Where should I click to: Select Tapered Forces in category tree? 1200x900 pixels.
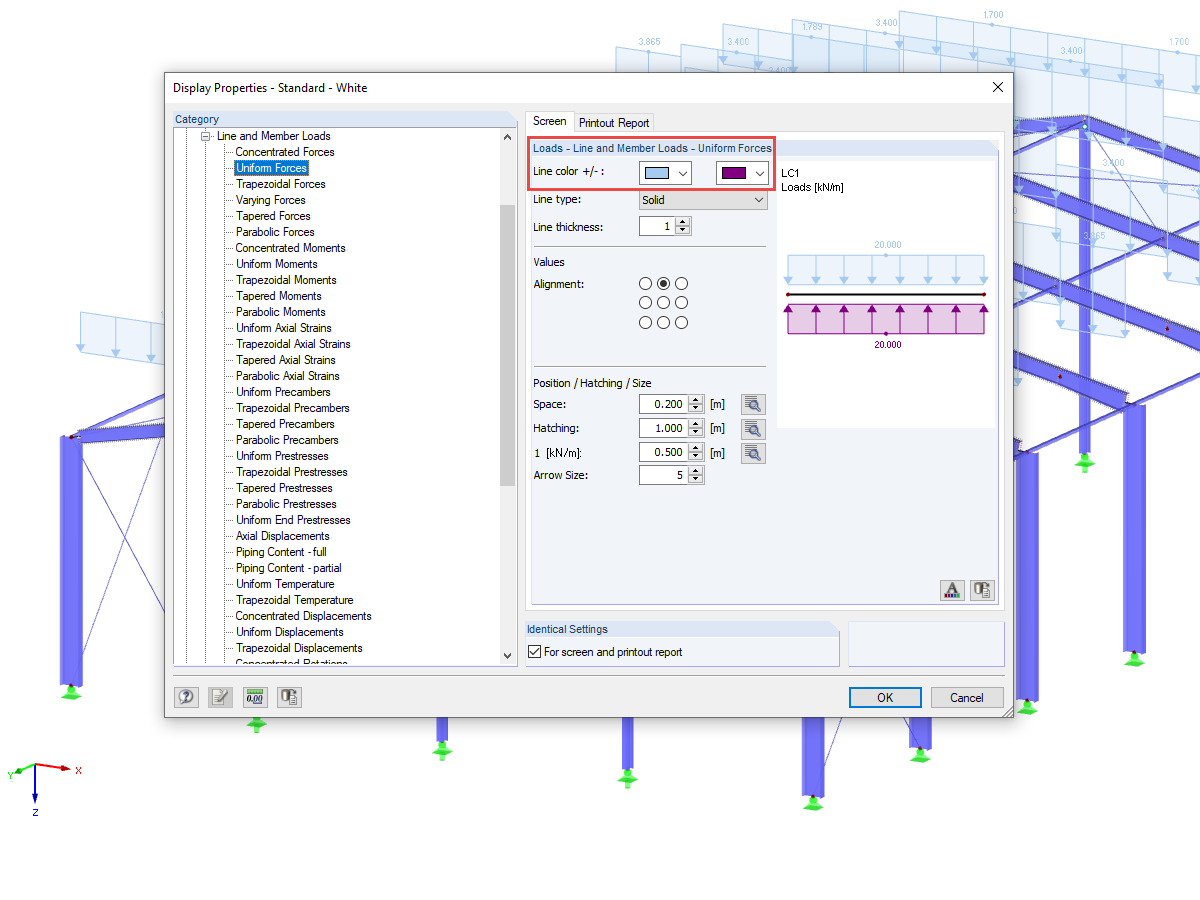(x=273, y=216)
